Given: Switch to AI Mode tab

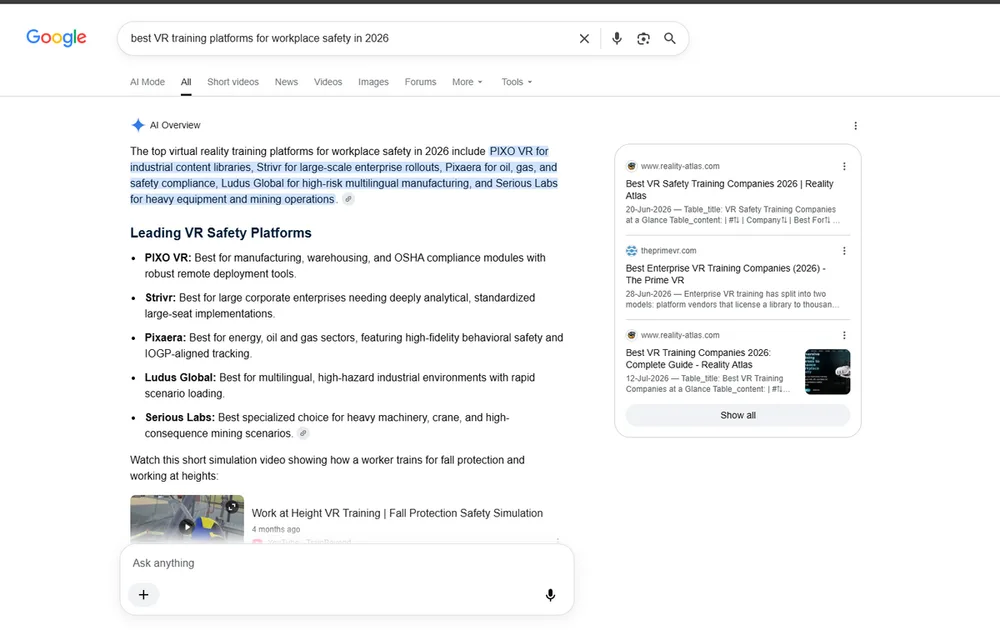Looking at the screenshot, I should tap(147, 82).
